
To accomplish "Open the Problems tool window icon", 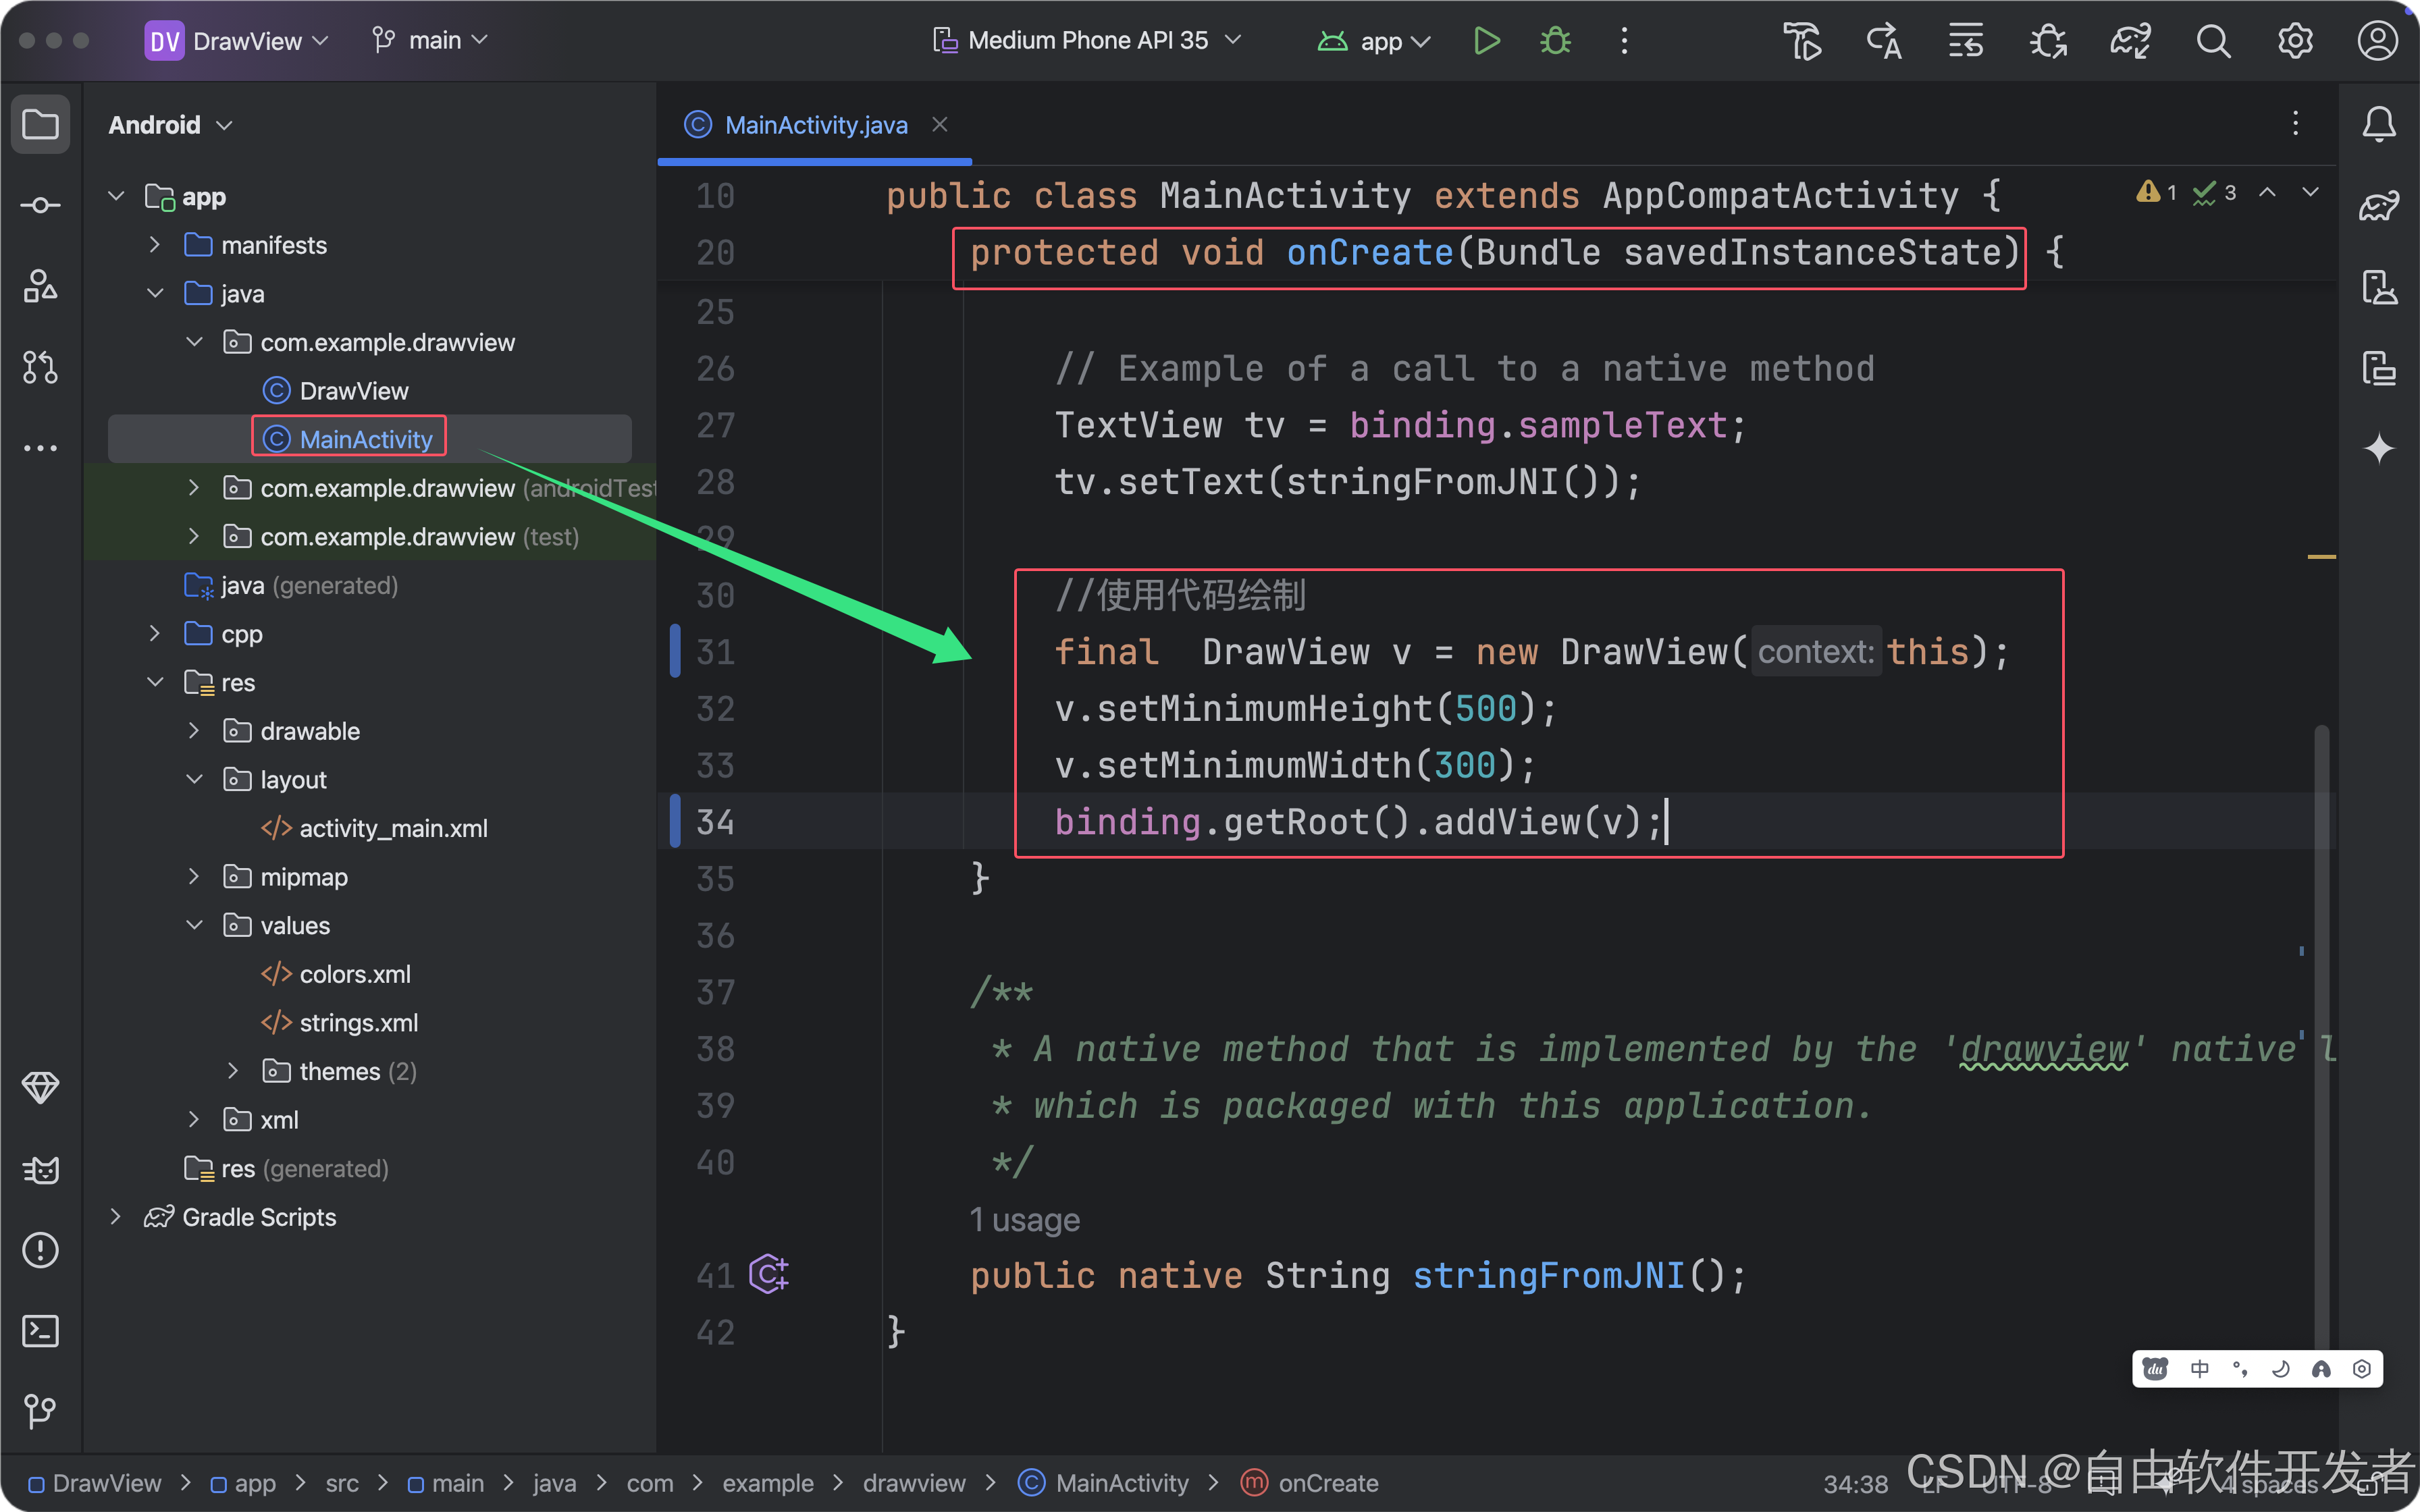I will 40,1250.
